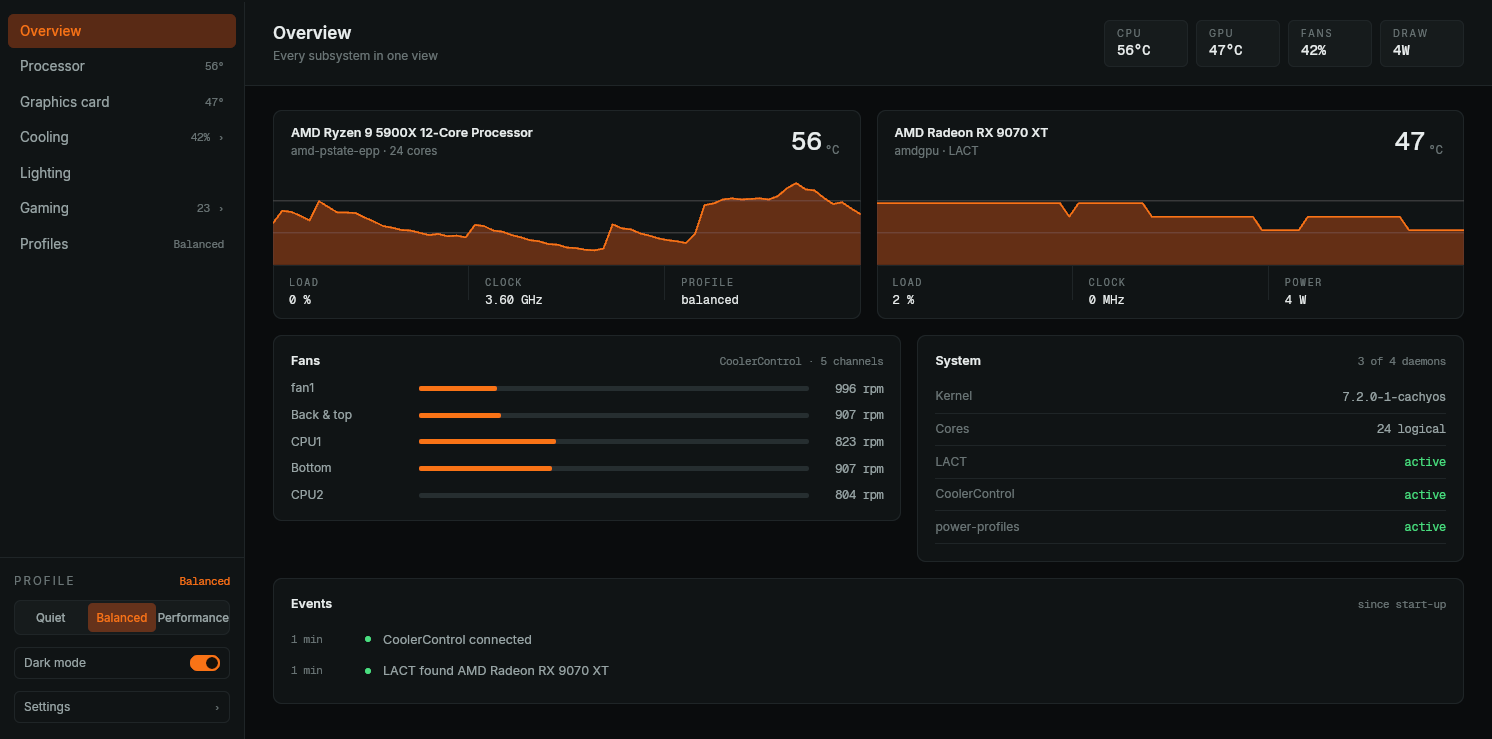Screen dimensions: 1492x739
Task: Click the green dot beside CoolerControl connected
Action: (x=368, y=639)
